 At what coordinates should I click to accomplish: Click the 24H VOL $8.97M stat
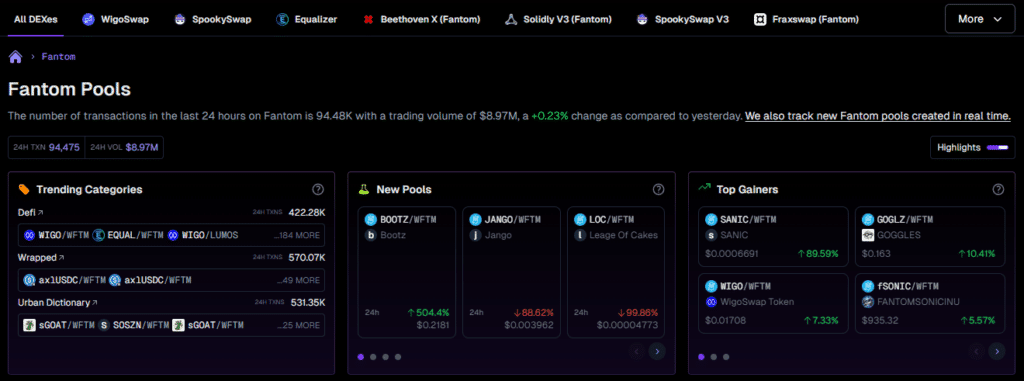click(x=124, y=148)
